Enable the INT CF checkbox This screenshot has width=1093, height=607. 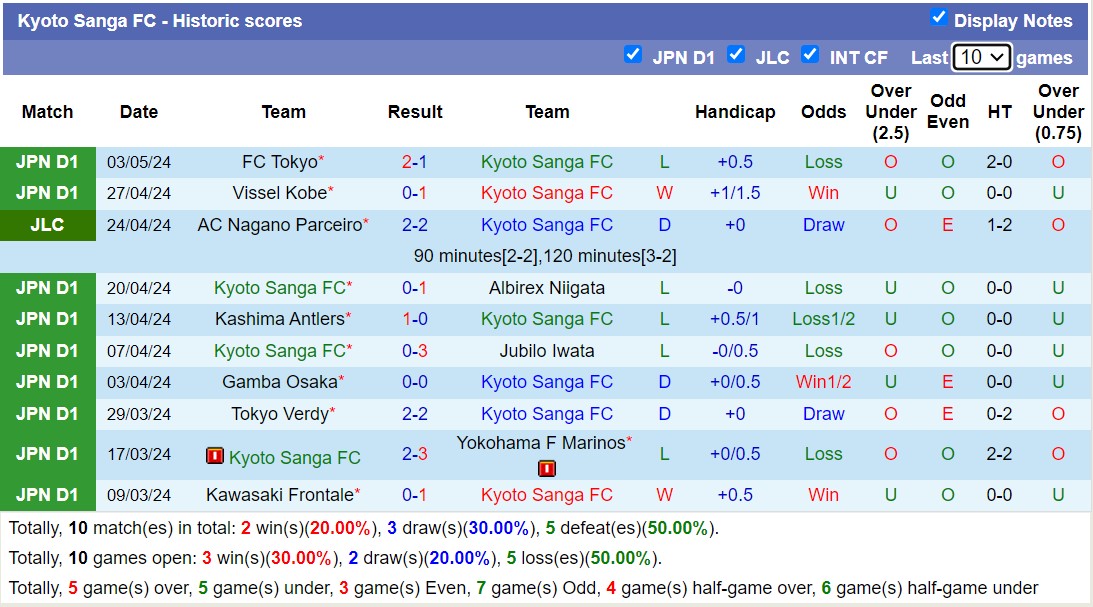810,55
